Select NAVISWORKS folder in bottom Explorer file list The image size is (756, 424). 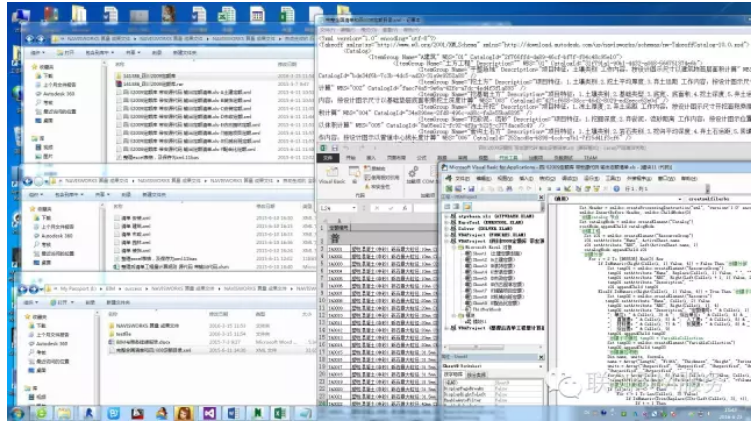click(144, 326)
